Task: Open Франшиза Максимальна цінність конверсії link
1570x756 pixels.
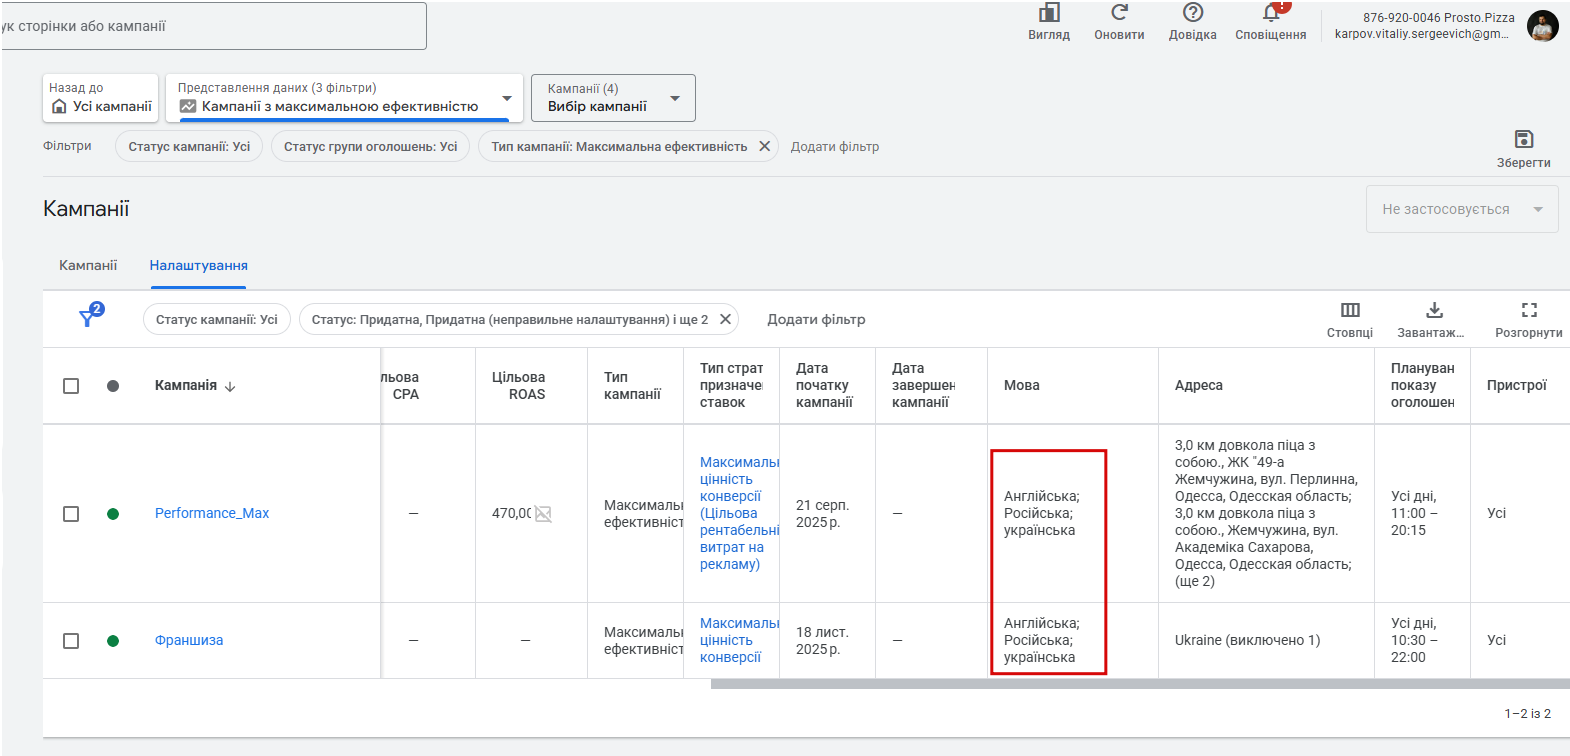Action: pos(739,640)
